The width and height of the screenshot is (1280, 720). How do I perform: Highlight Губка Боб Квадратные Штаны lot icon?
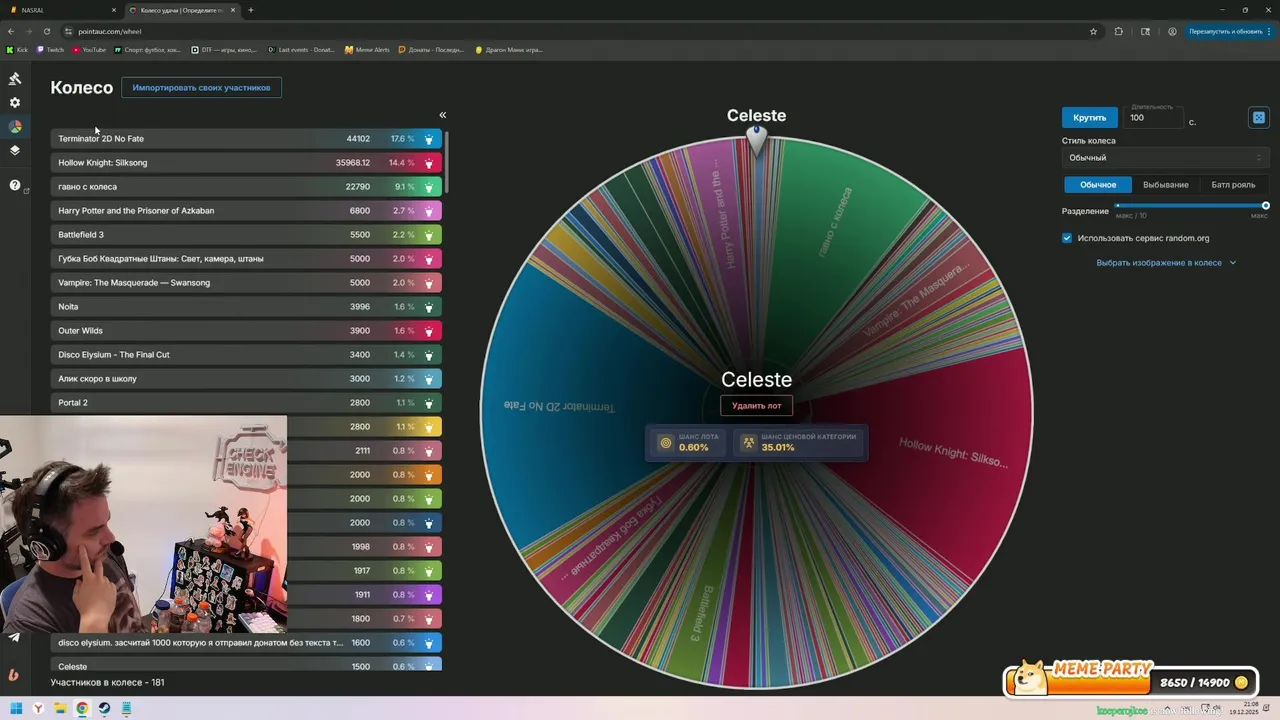point(429,259)
